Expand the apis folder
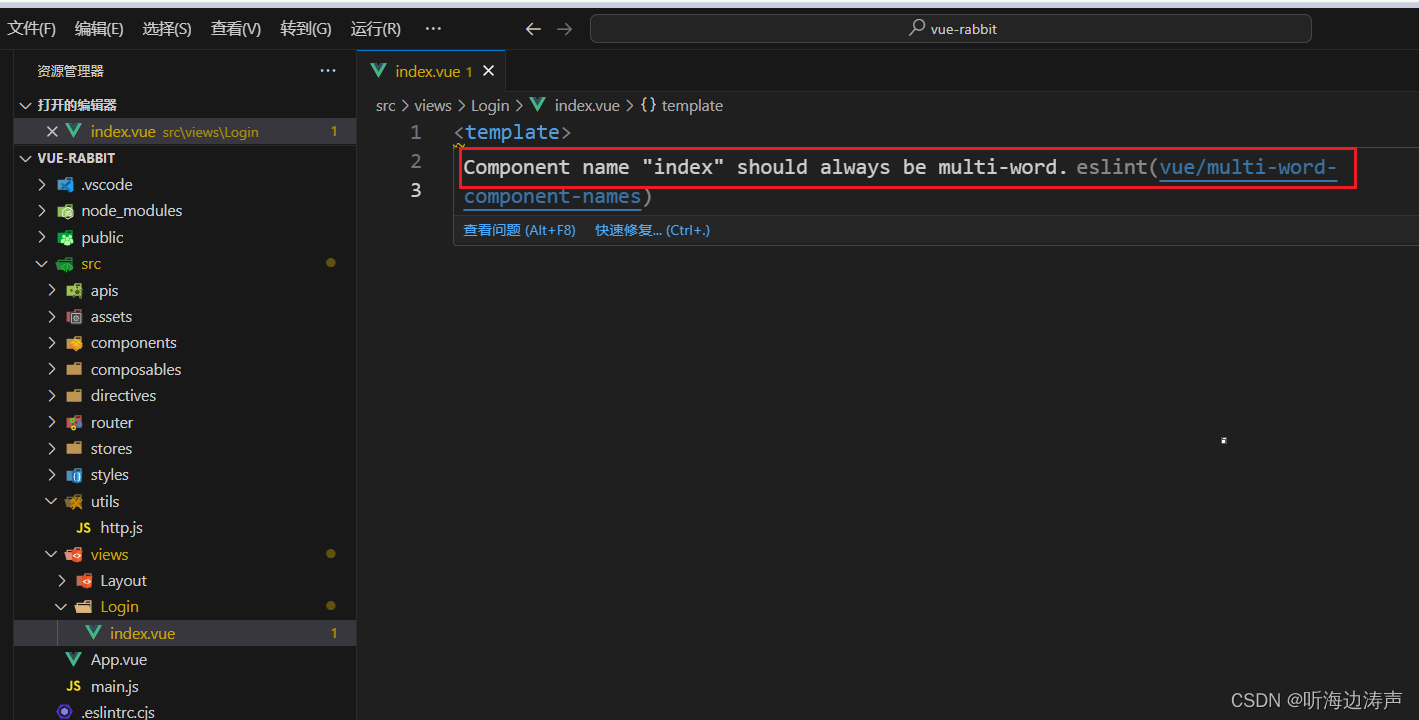1419x720 pixels. click(52, 291)
